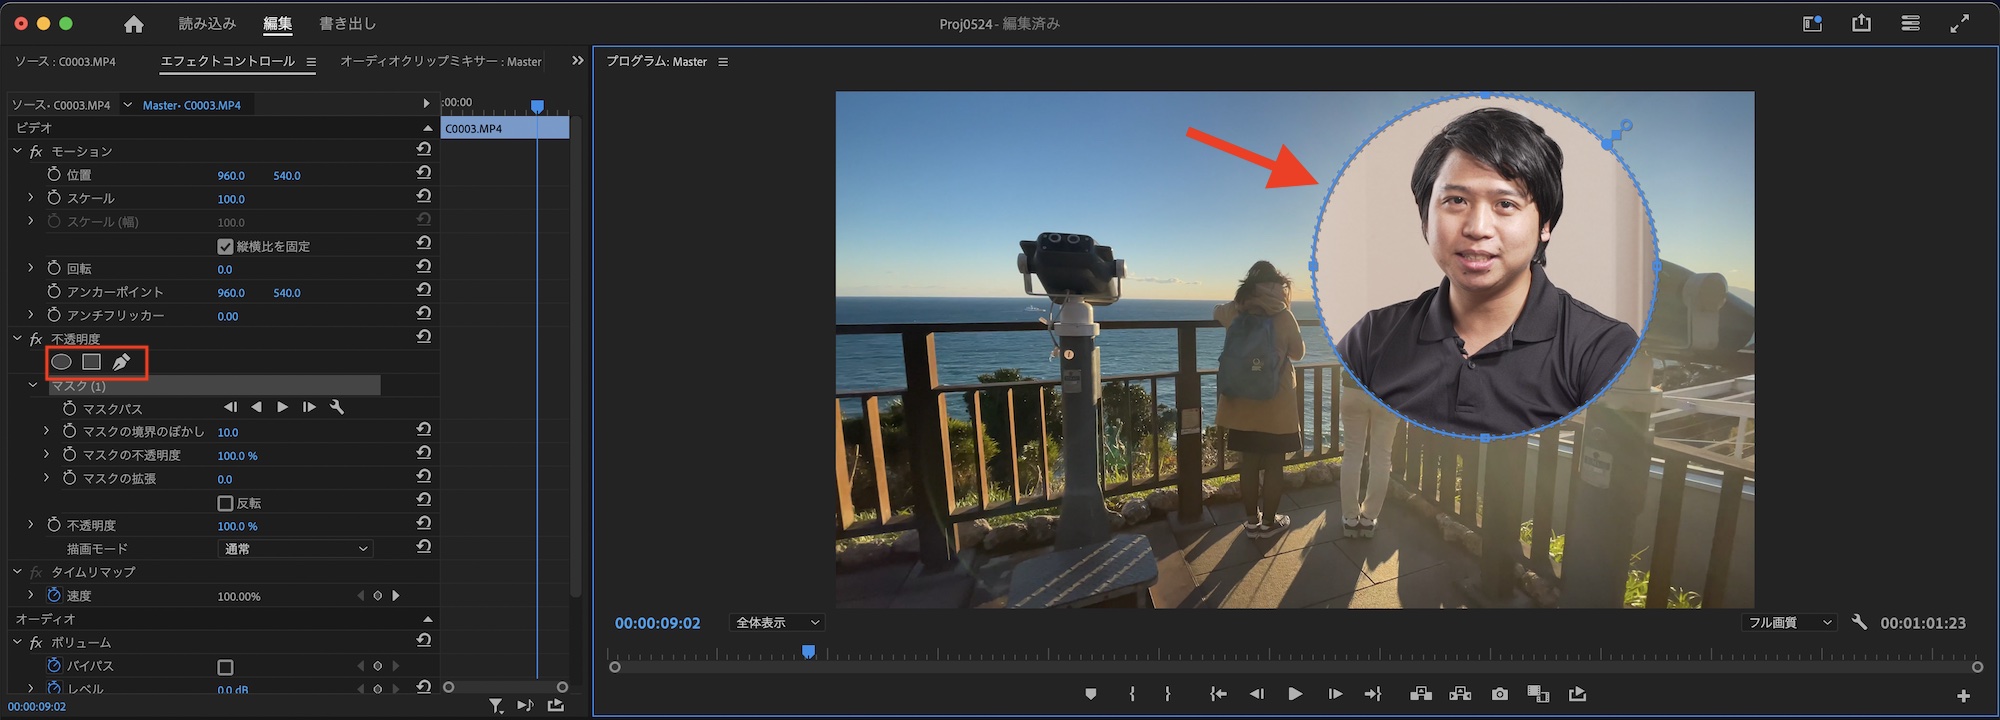Switch to the 書き出し tab
The height and width of the screenshot is (720, 2000).
pyautogui.click(x=347, y=23)
